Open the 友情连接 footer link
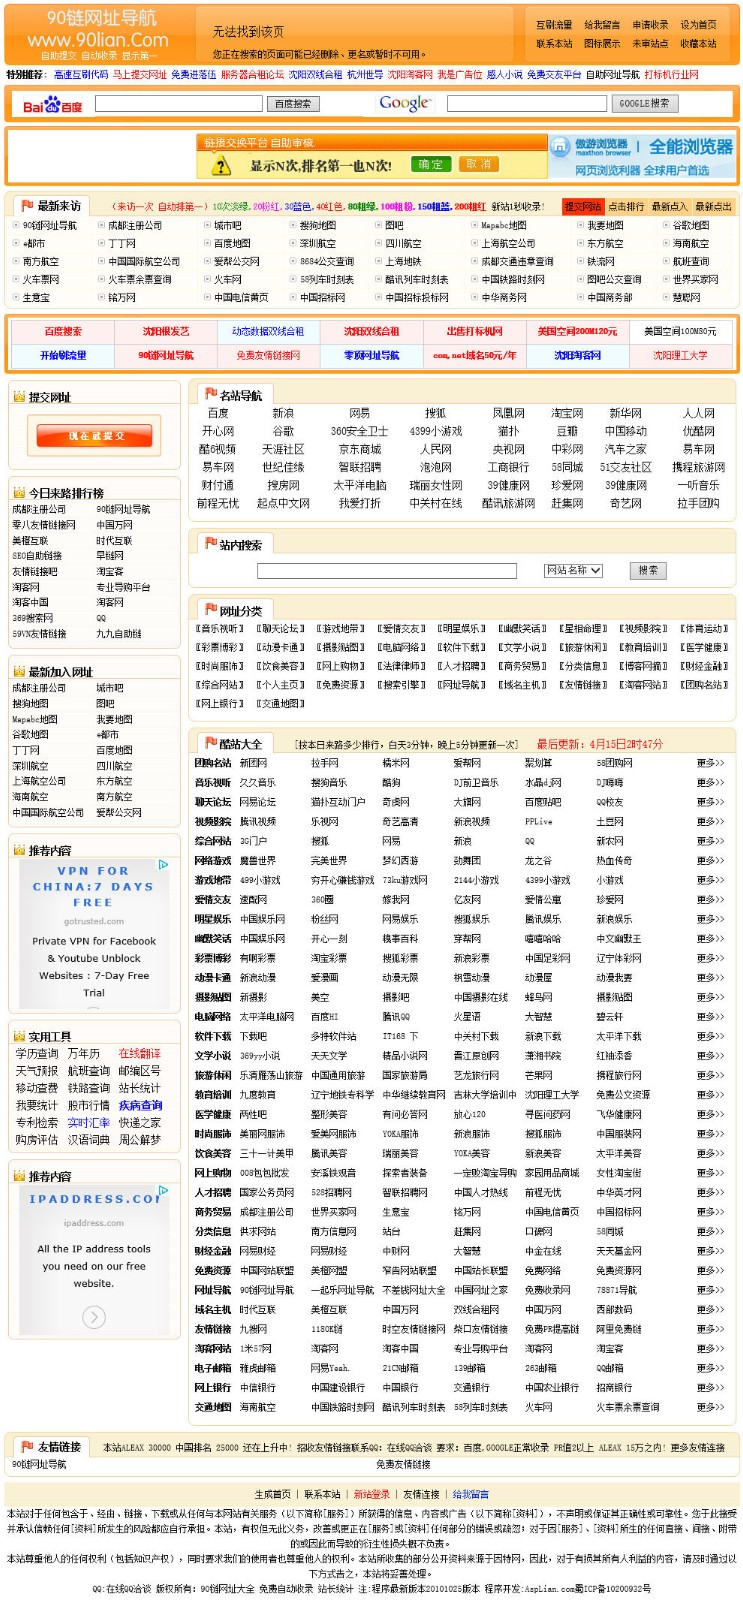743x1600 pixels. click(421, 1495)
